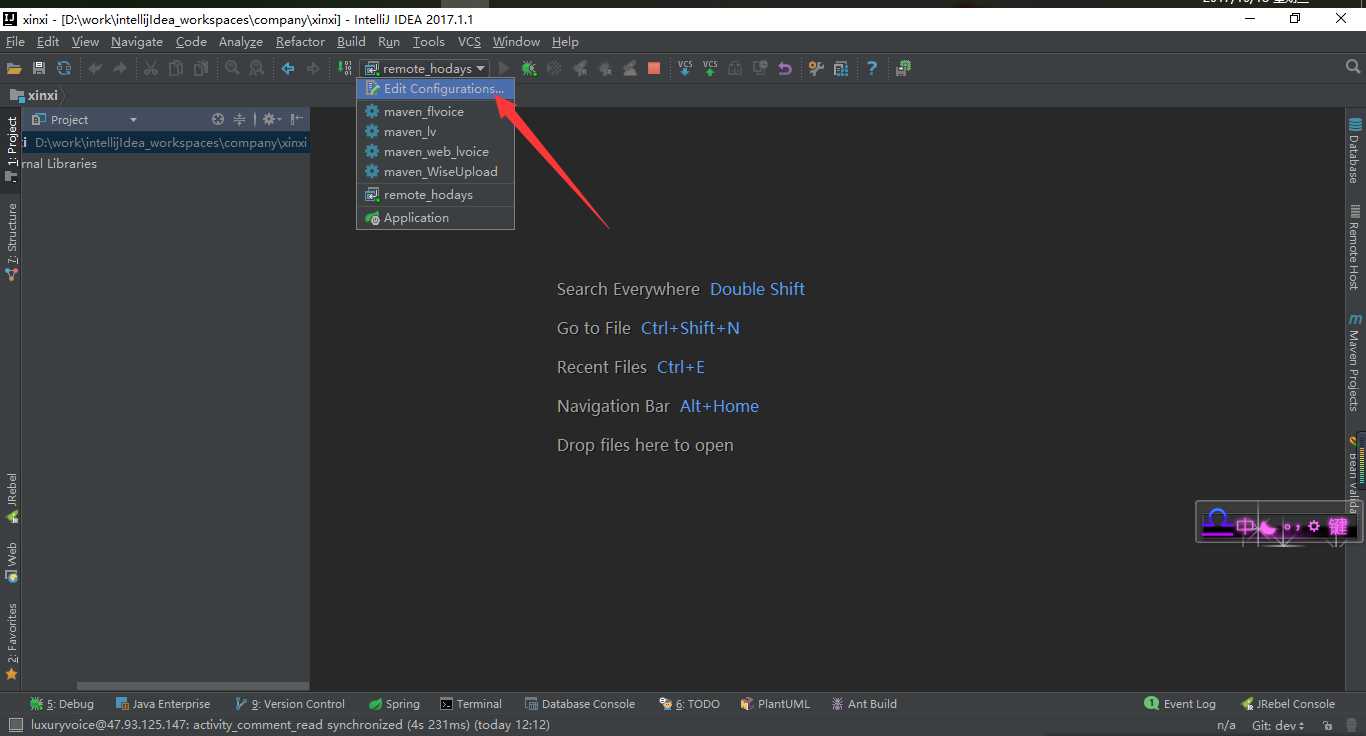Open the VCS menu
The image size is (1366, 736).
coord(469,41)
